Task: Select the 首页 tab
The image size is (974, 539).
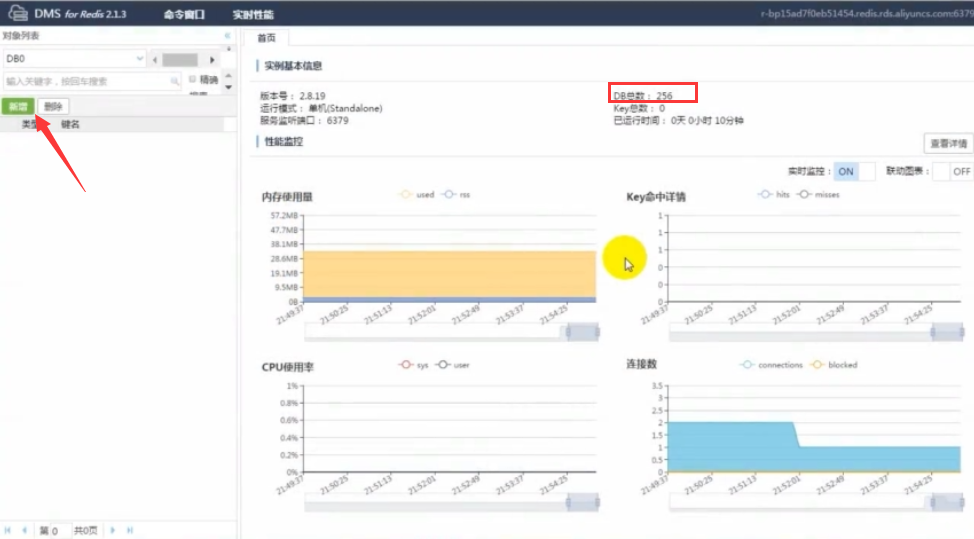Action: [x=265, y=38]
